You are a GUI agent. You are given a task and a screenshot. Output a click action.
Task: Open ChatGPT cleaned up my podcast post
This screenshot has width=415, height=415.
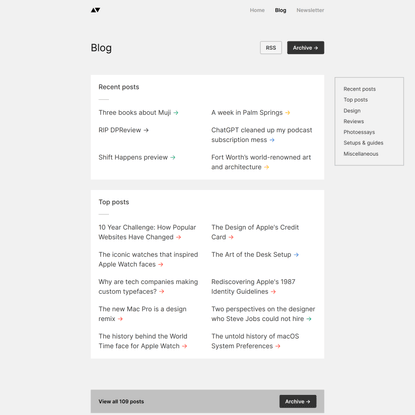coord(262,135)
